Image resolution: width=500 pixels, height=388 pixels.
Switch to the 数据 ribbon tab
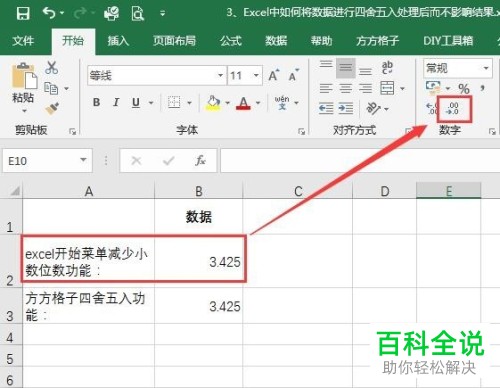coord(276,41)
